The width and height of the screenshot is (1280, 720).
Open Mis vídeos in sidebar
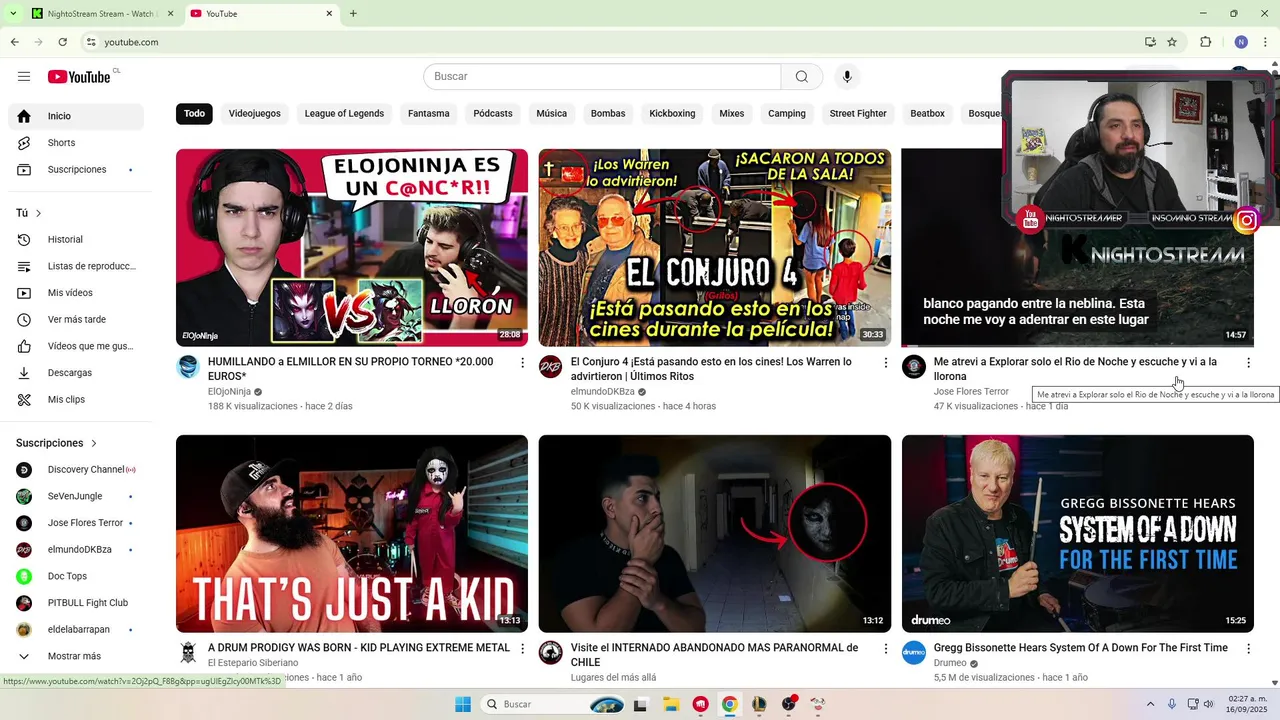tap(76, 293)
